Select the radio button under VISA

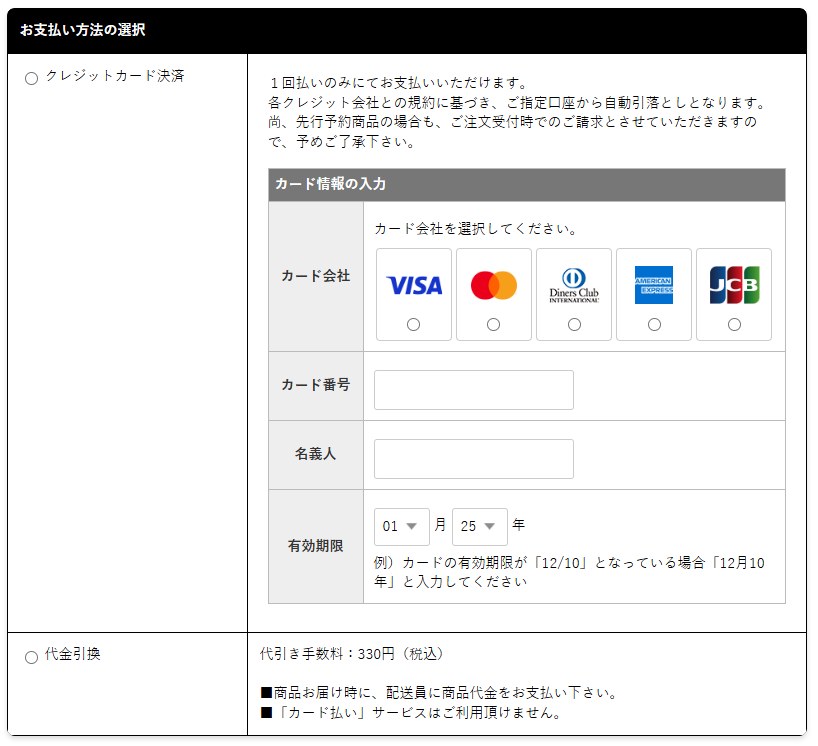coord(414,325)
